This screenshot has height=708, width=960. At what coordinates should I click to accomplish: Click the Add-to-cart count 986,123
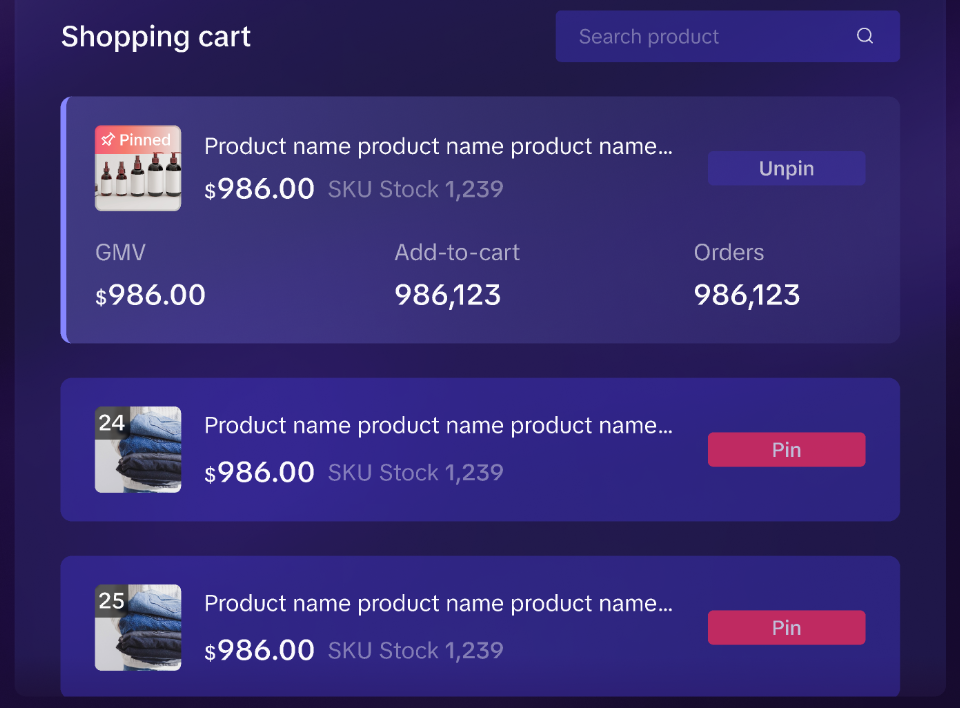448,295
